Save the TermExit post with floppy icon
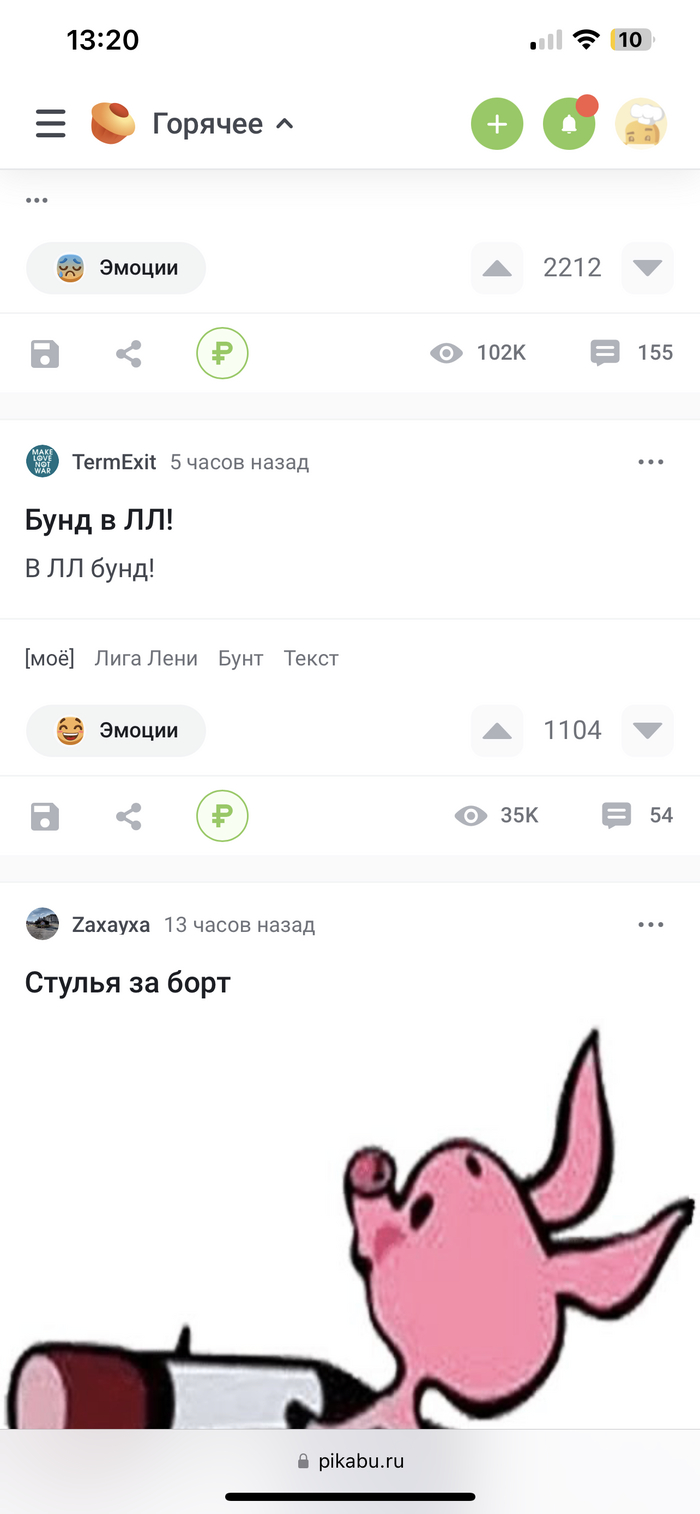Image resolution: width=700 pixels, height=1514 pixels. tap(45, 816)
